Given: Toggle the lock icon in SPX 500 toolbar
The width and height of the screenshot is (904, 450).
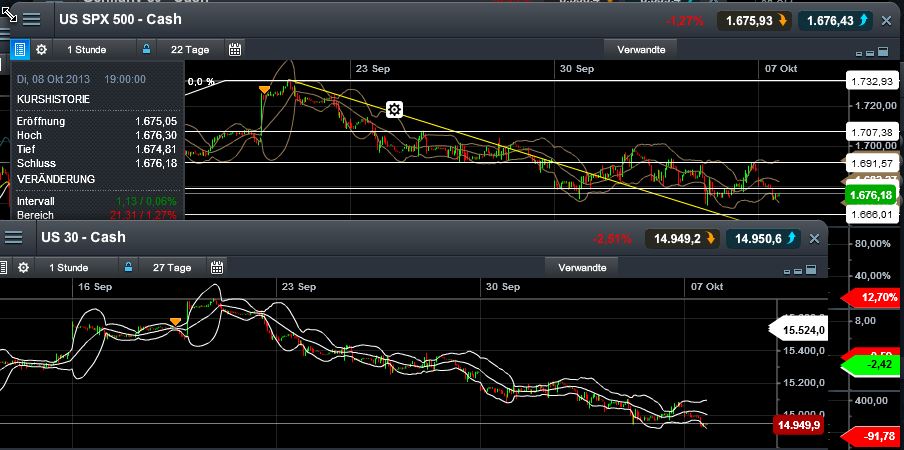Looking at the screenshot, I should coord(146,49).
